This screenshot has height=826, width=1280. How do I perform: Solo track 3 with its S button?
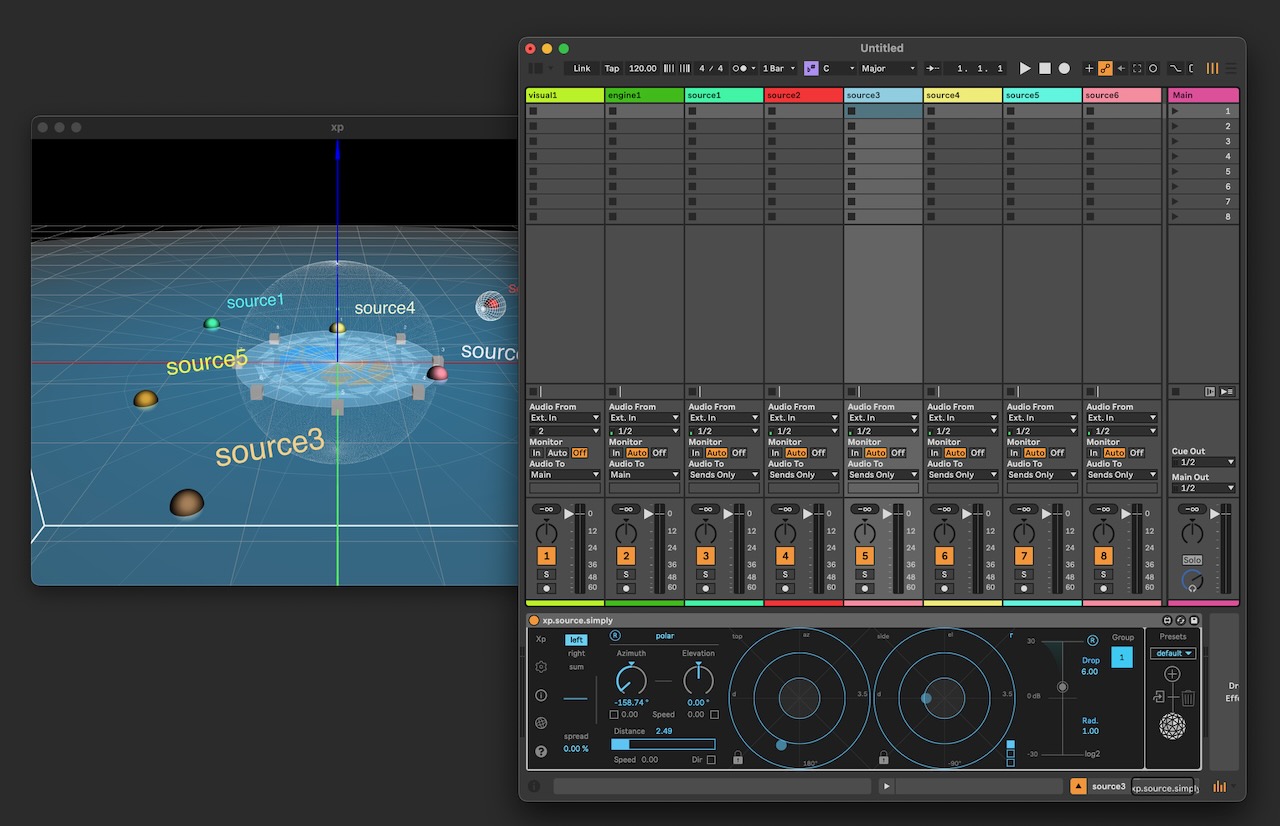(705, 574)
